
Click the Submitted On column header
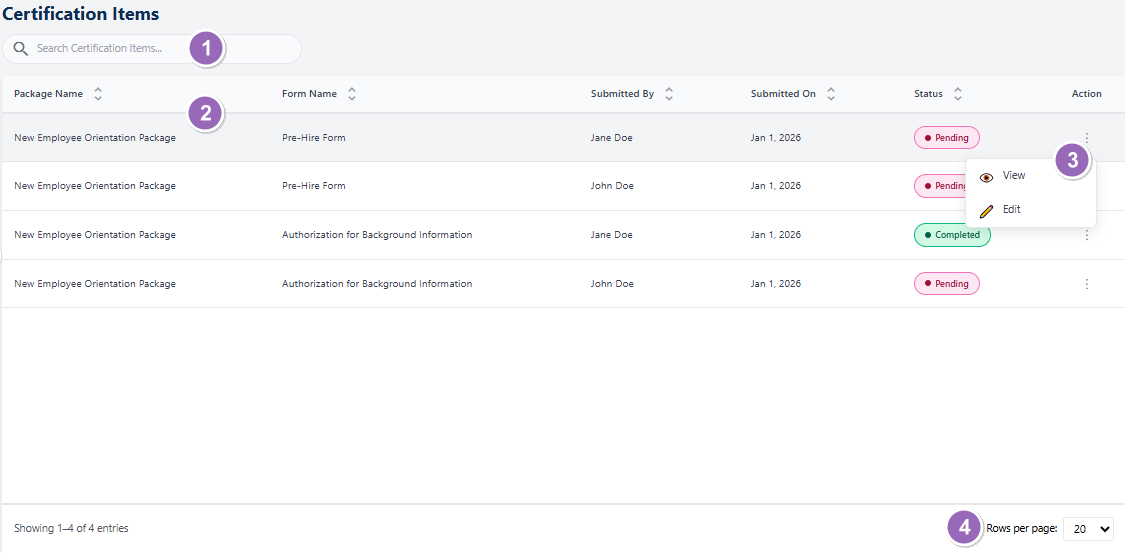click(783, 94)
